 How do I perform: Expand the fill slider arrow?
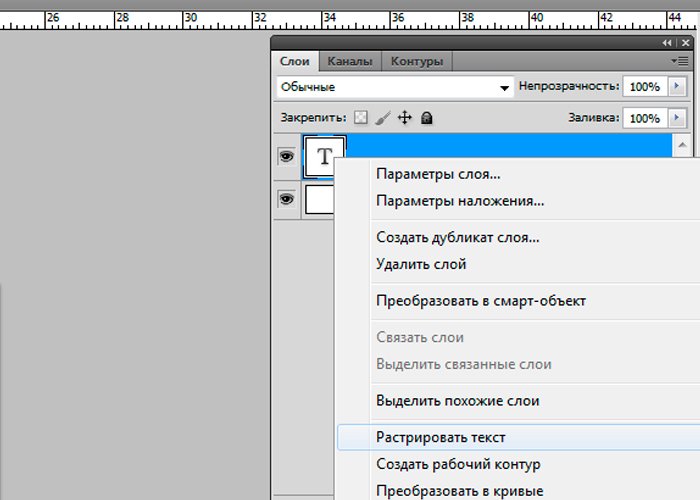pos(679,118)
